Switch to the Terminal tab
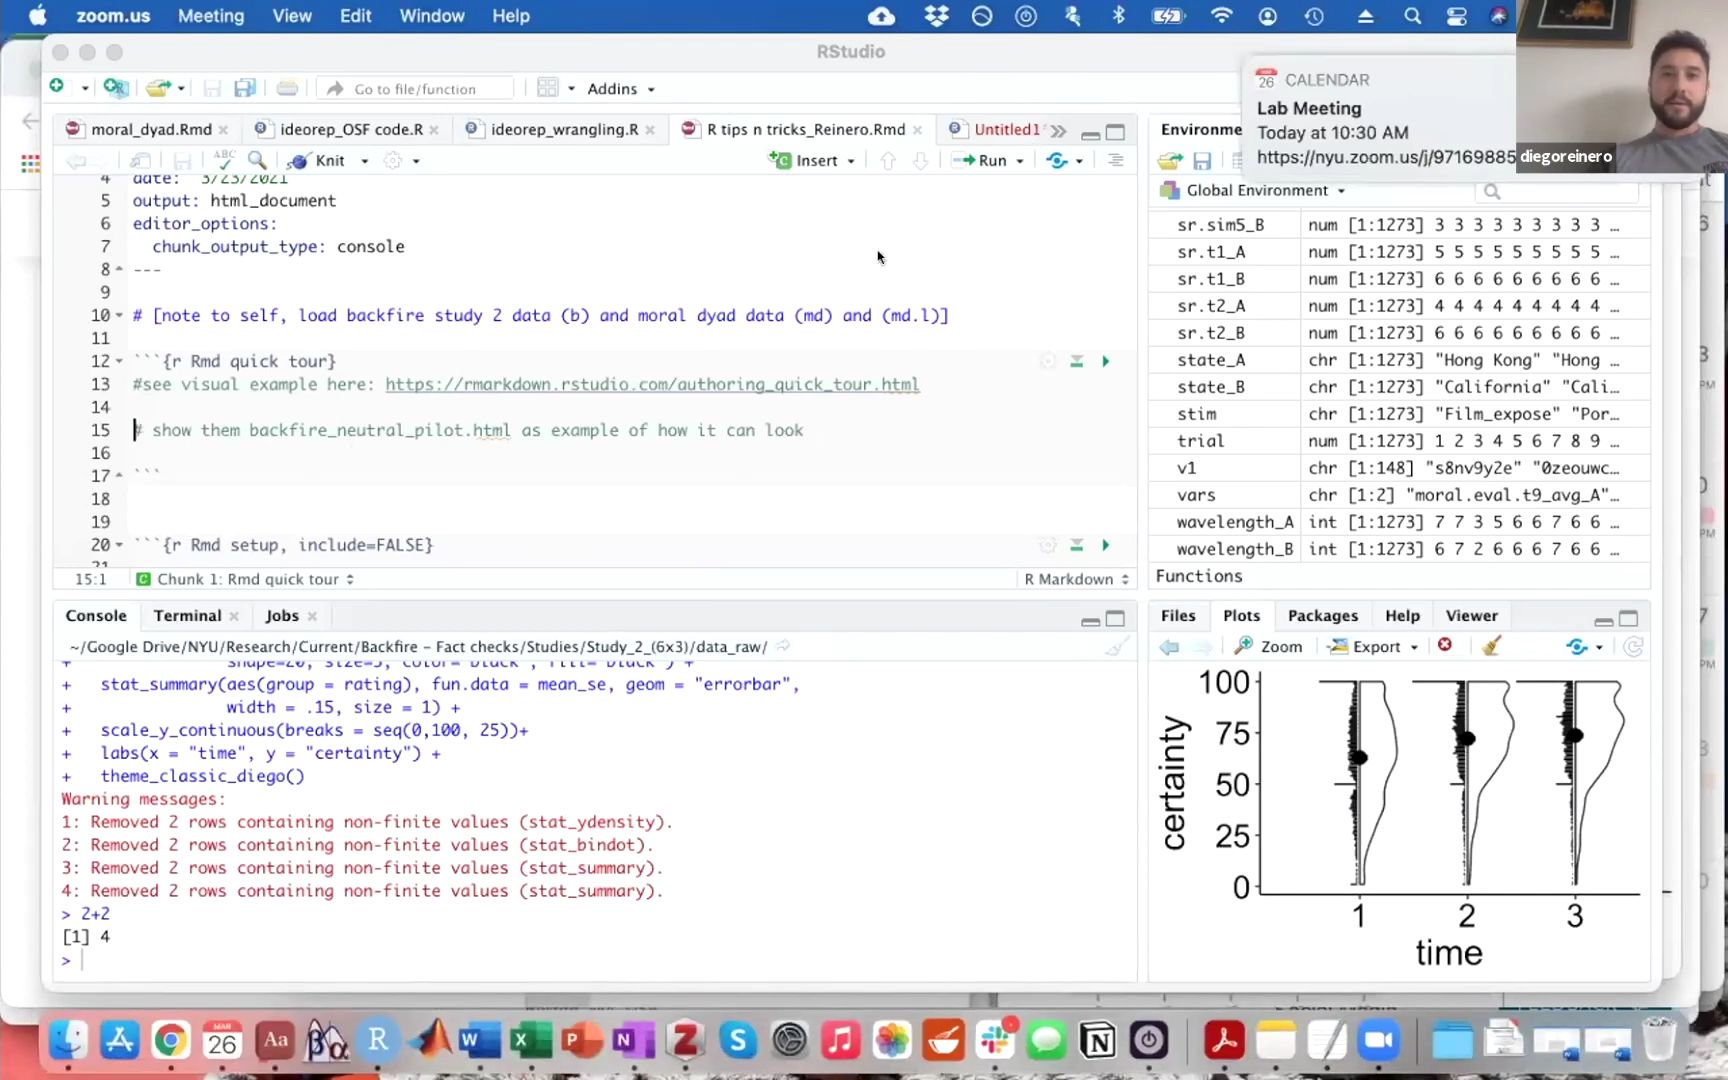The image size is (1728, 1080). click(187, 616)
